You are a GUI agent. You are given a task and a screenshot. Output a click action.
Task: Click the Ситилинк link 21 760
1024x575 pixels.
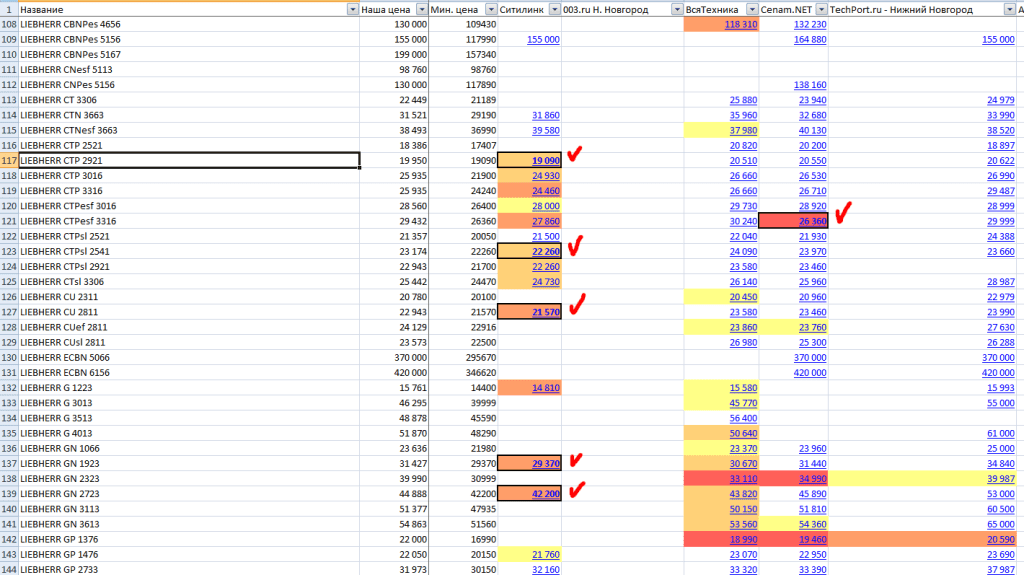click(x=545, y=555)
